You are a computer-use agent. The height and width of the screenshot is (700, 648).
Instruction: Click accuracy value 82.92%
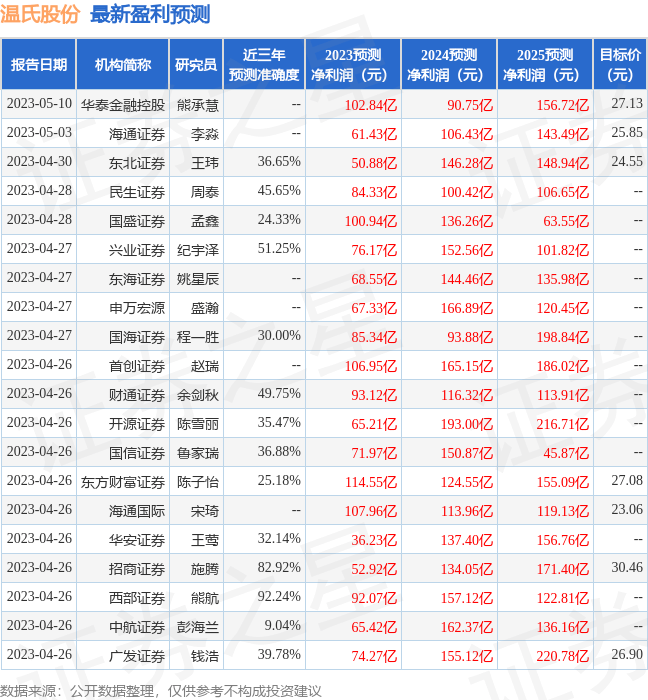point(279,567)
